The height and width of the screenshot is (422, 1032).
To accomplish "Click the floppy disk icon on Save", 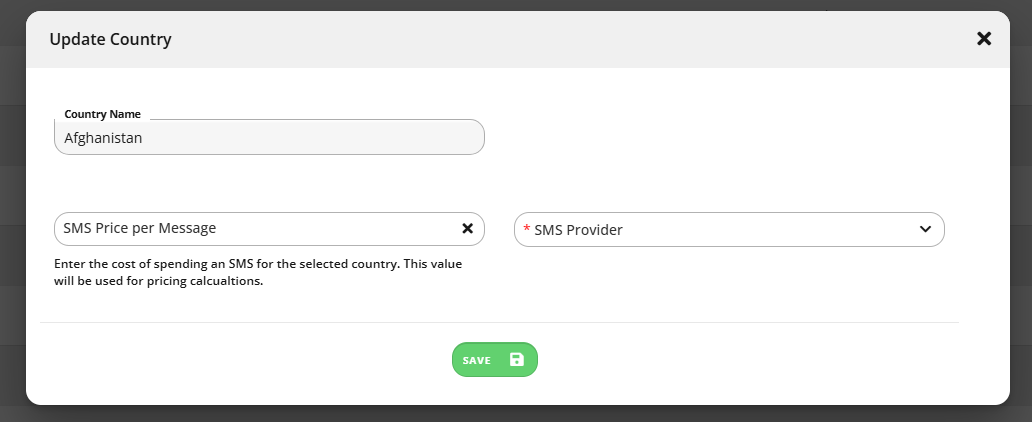I will (x=517, y=359).
